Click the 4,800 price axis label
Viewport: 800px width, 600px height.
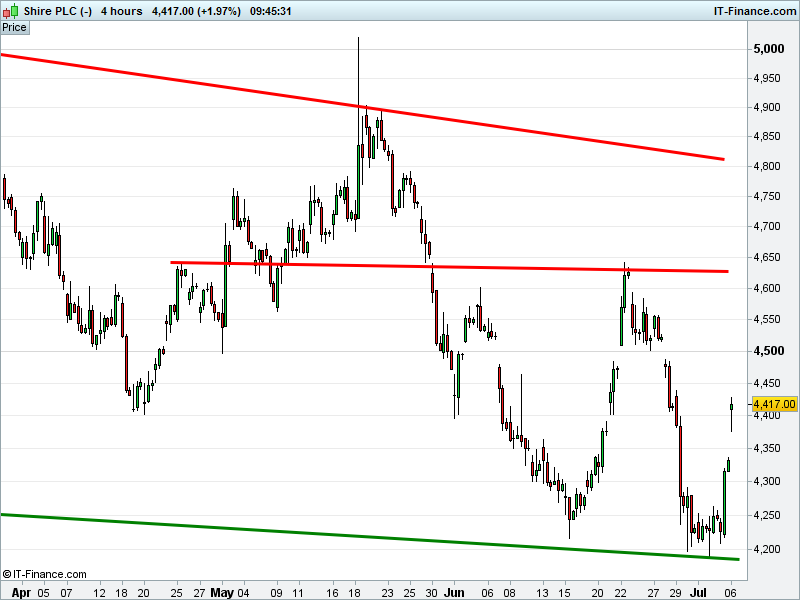click(x=767, y=166)
